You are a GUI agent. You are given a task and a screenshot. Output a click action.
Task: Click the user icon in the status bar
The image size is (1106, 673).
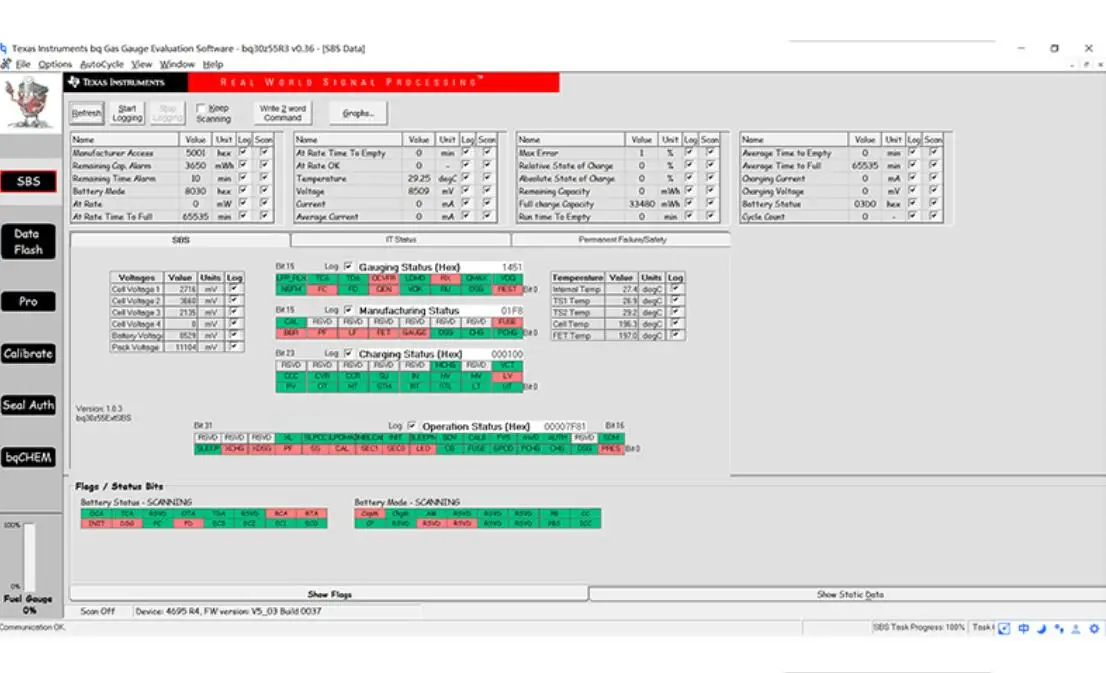pyautogui.click(x=1074, y=628)
